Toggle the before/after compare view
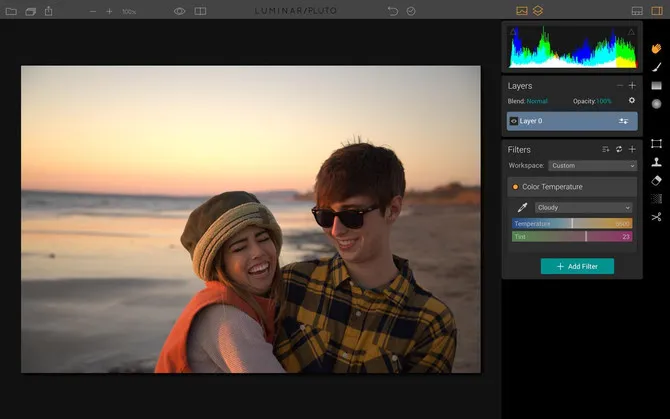670x419 pixels. point(201,11)
